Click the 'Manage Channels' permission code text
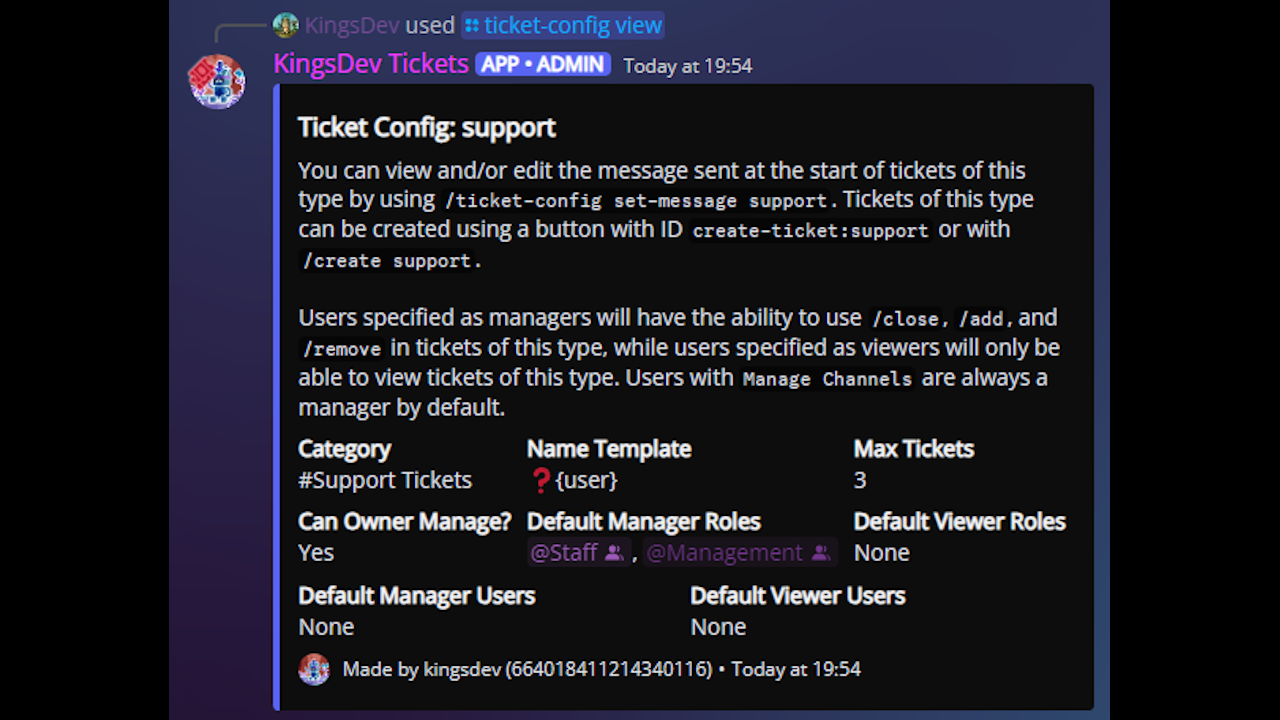The image size is (1280, 720). [x=827, y=379]
